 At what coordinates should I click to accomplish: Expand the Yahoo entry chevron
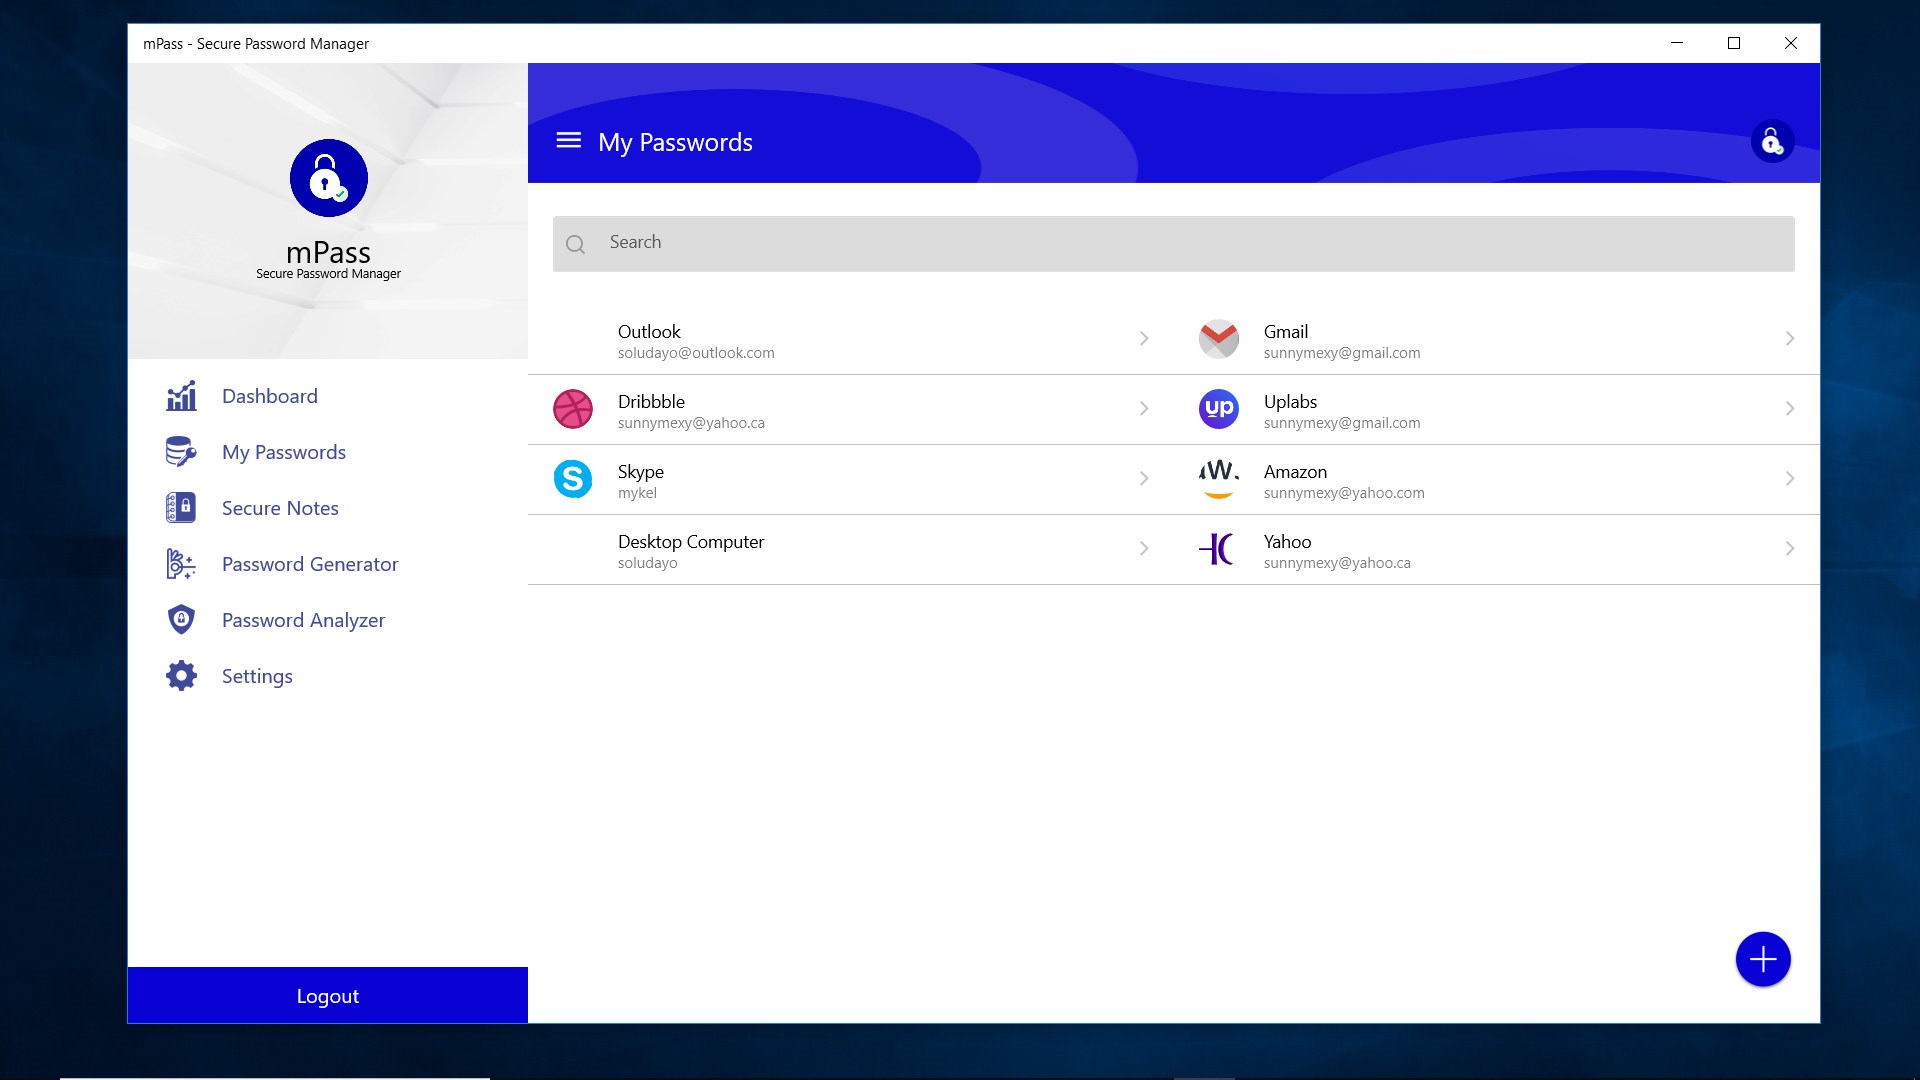click(1789, 549)
